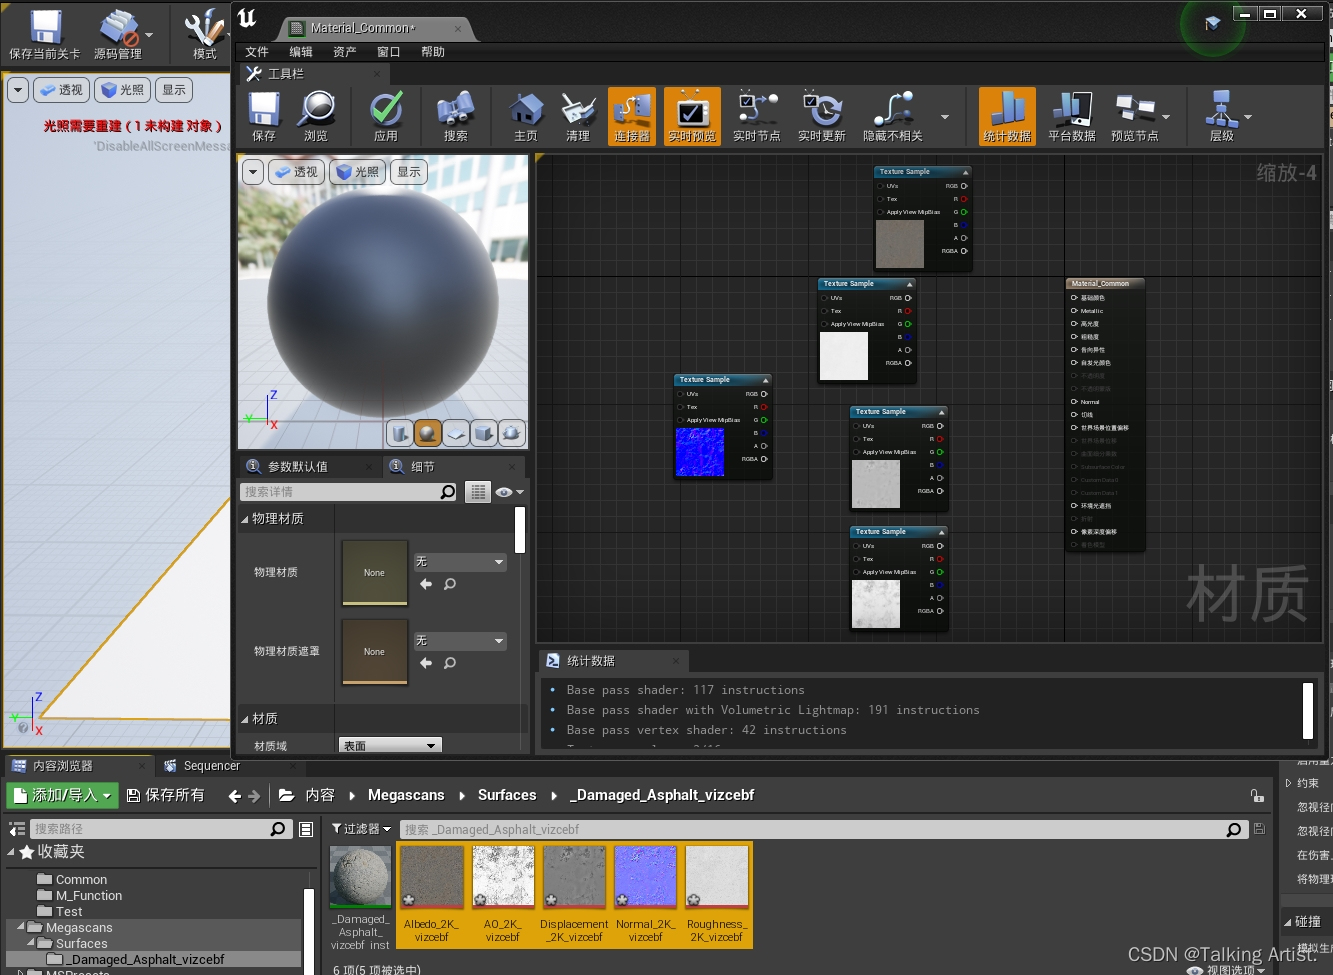Open 窗口 menu in material editor
The width and height of the screenshot is (1333, 975).
pos(389,52)
